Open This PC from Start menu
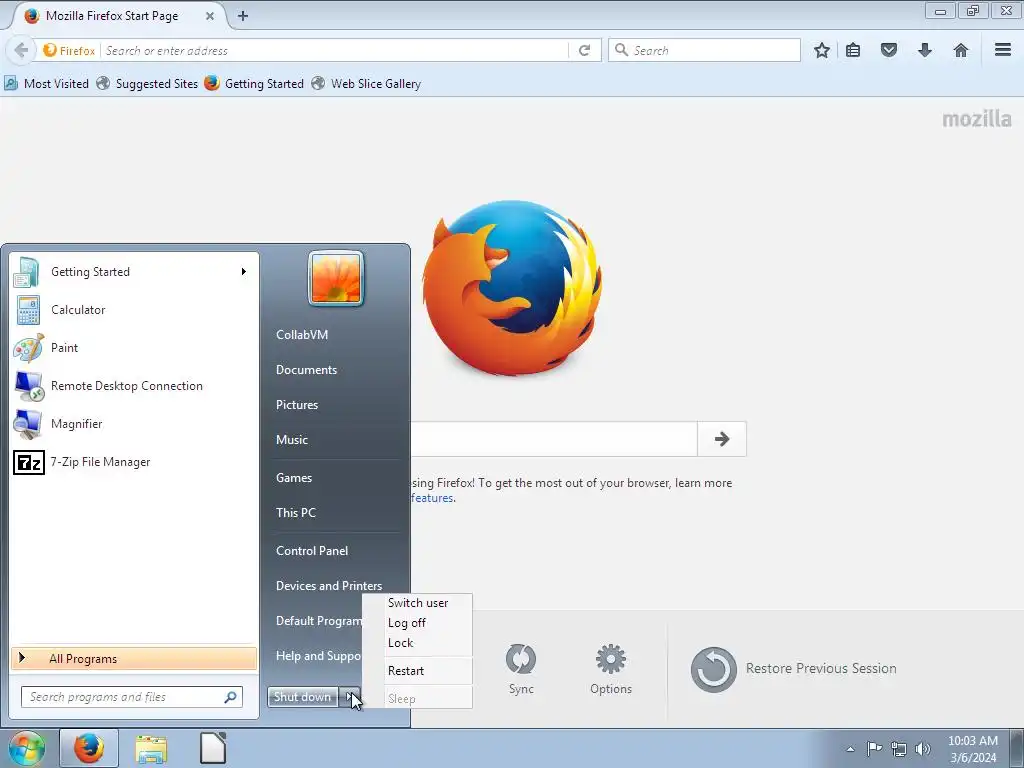 tap(296, 513)
